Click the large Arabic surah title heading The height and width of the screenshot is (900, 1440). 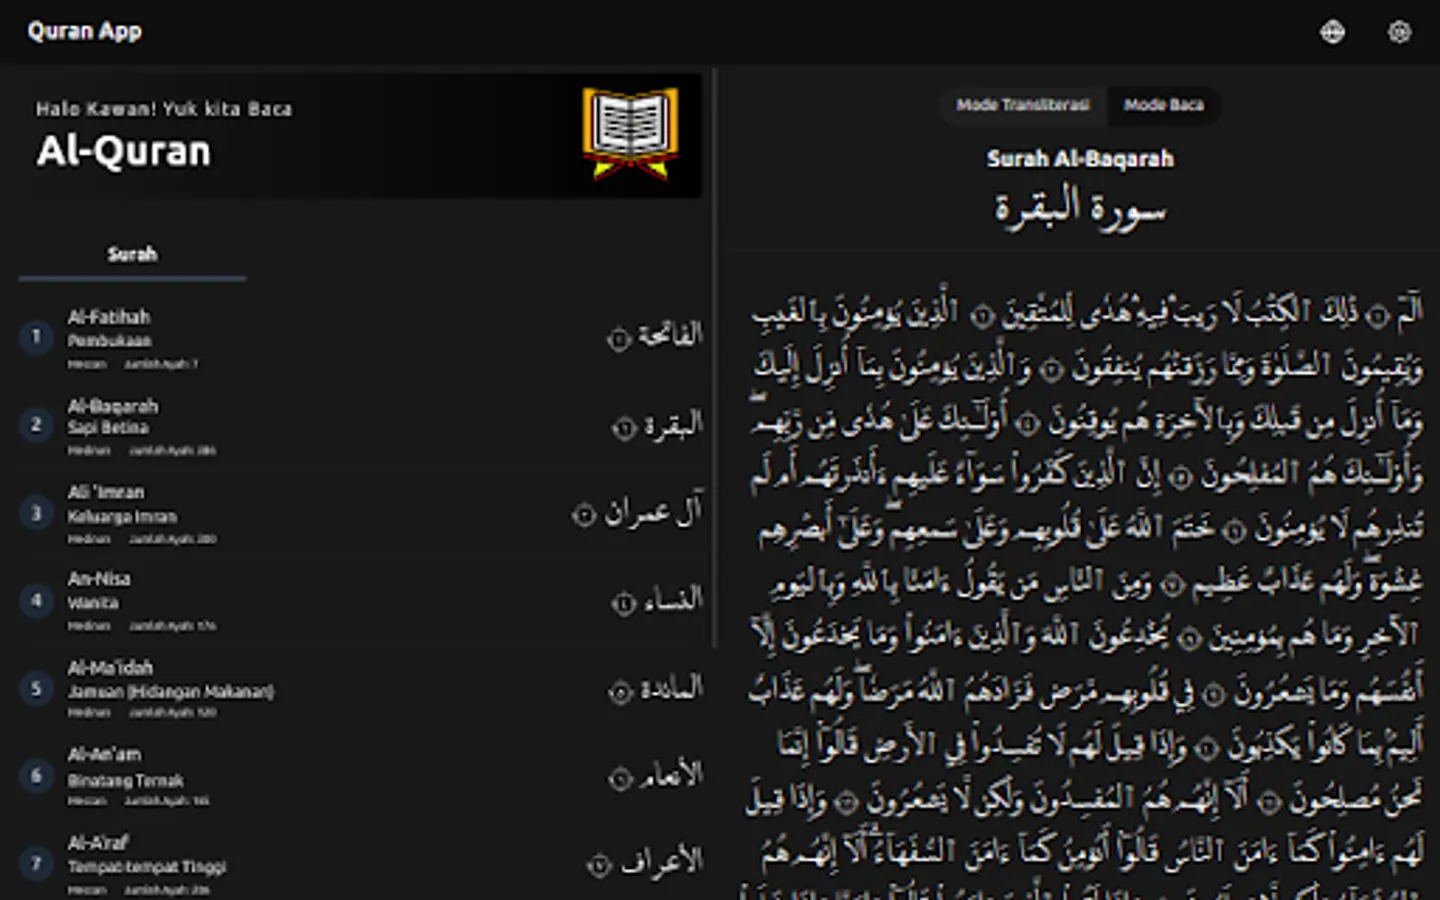click(1080, 208)
